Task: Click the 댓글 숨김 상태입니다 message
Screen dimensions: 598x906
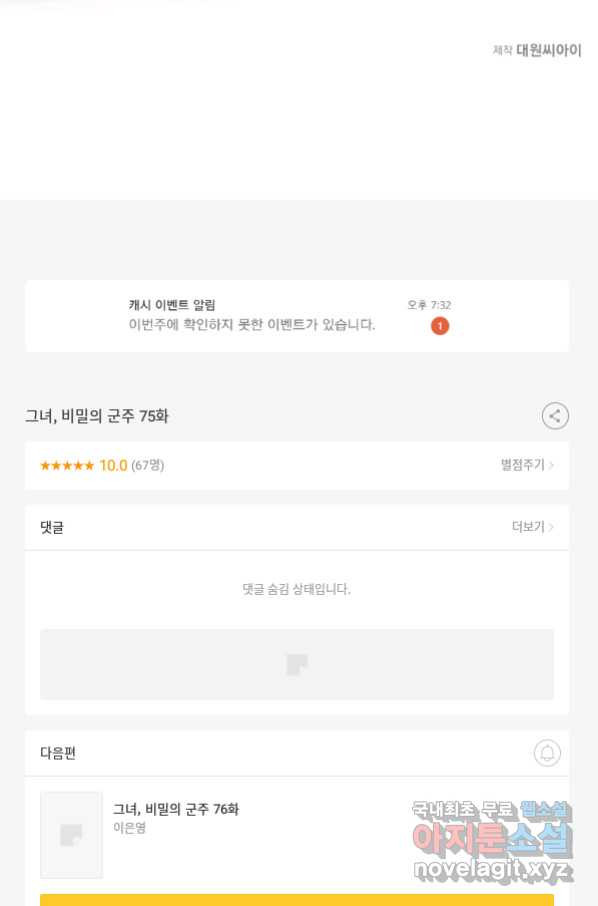Action: (296, 589)
